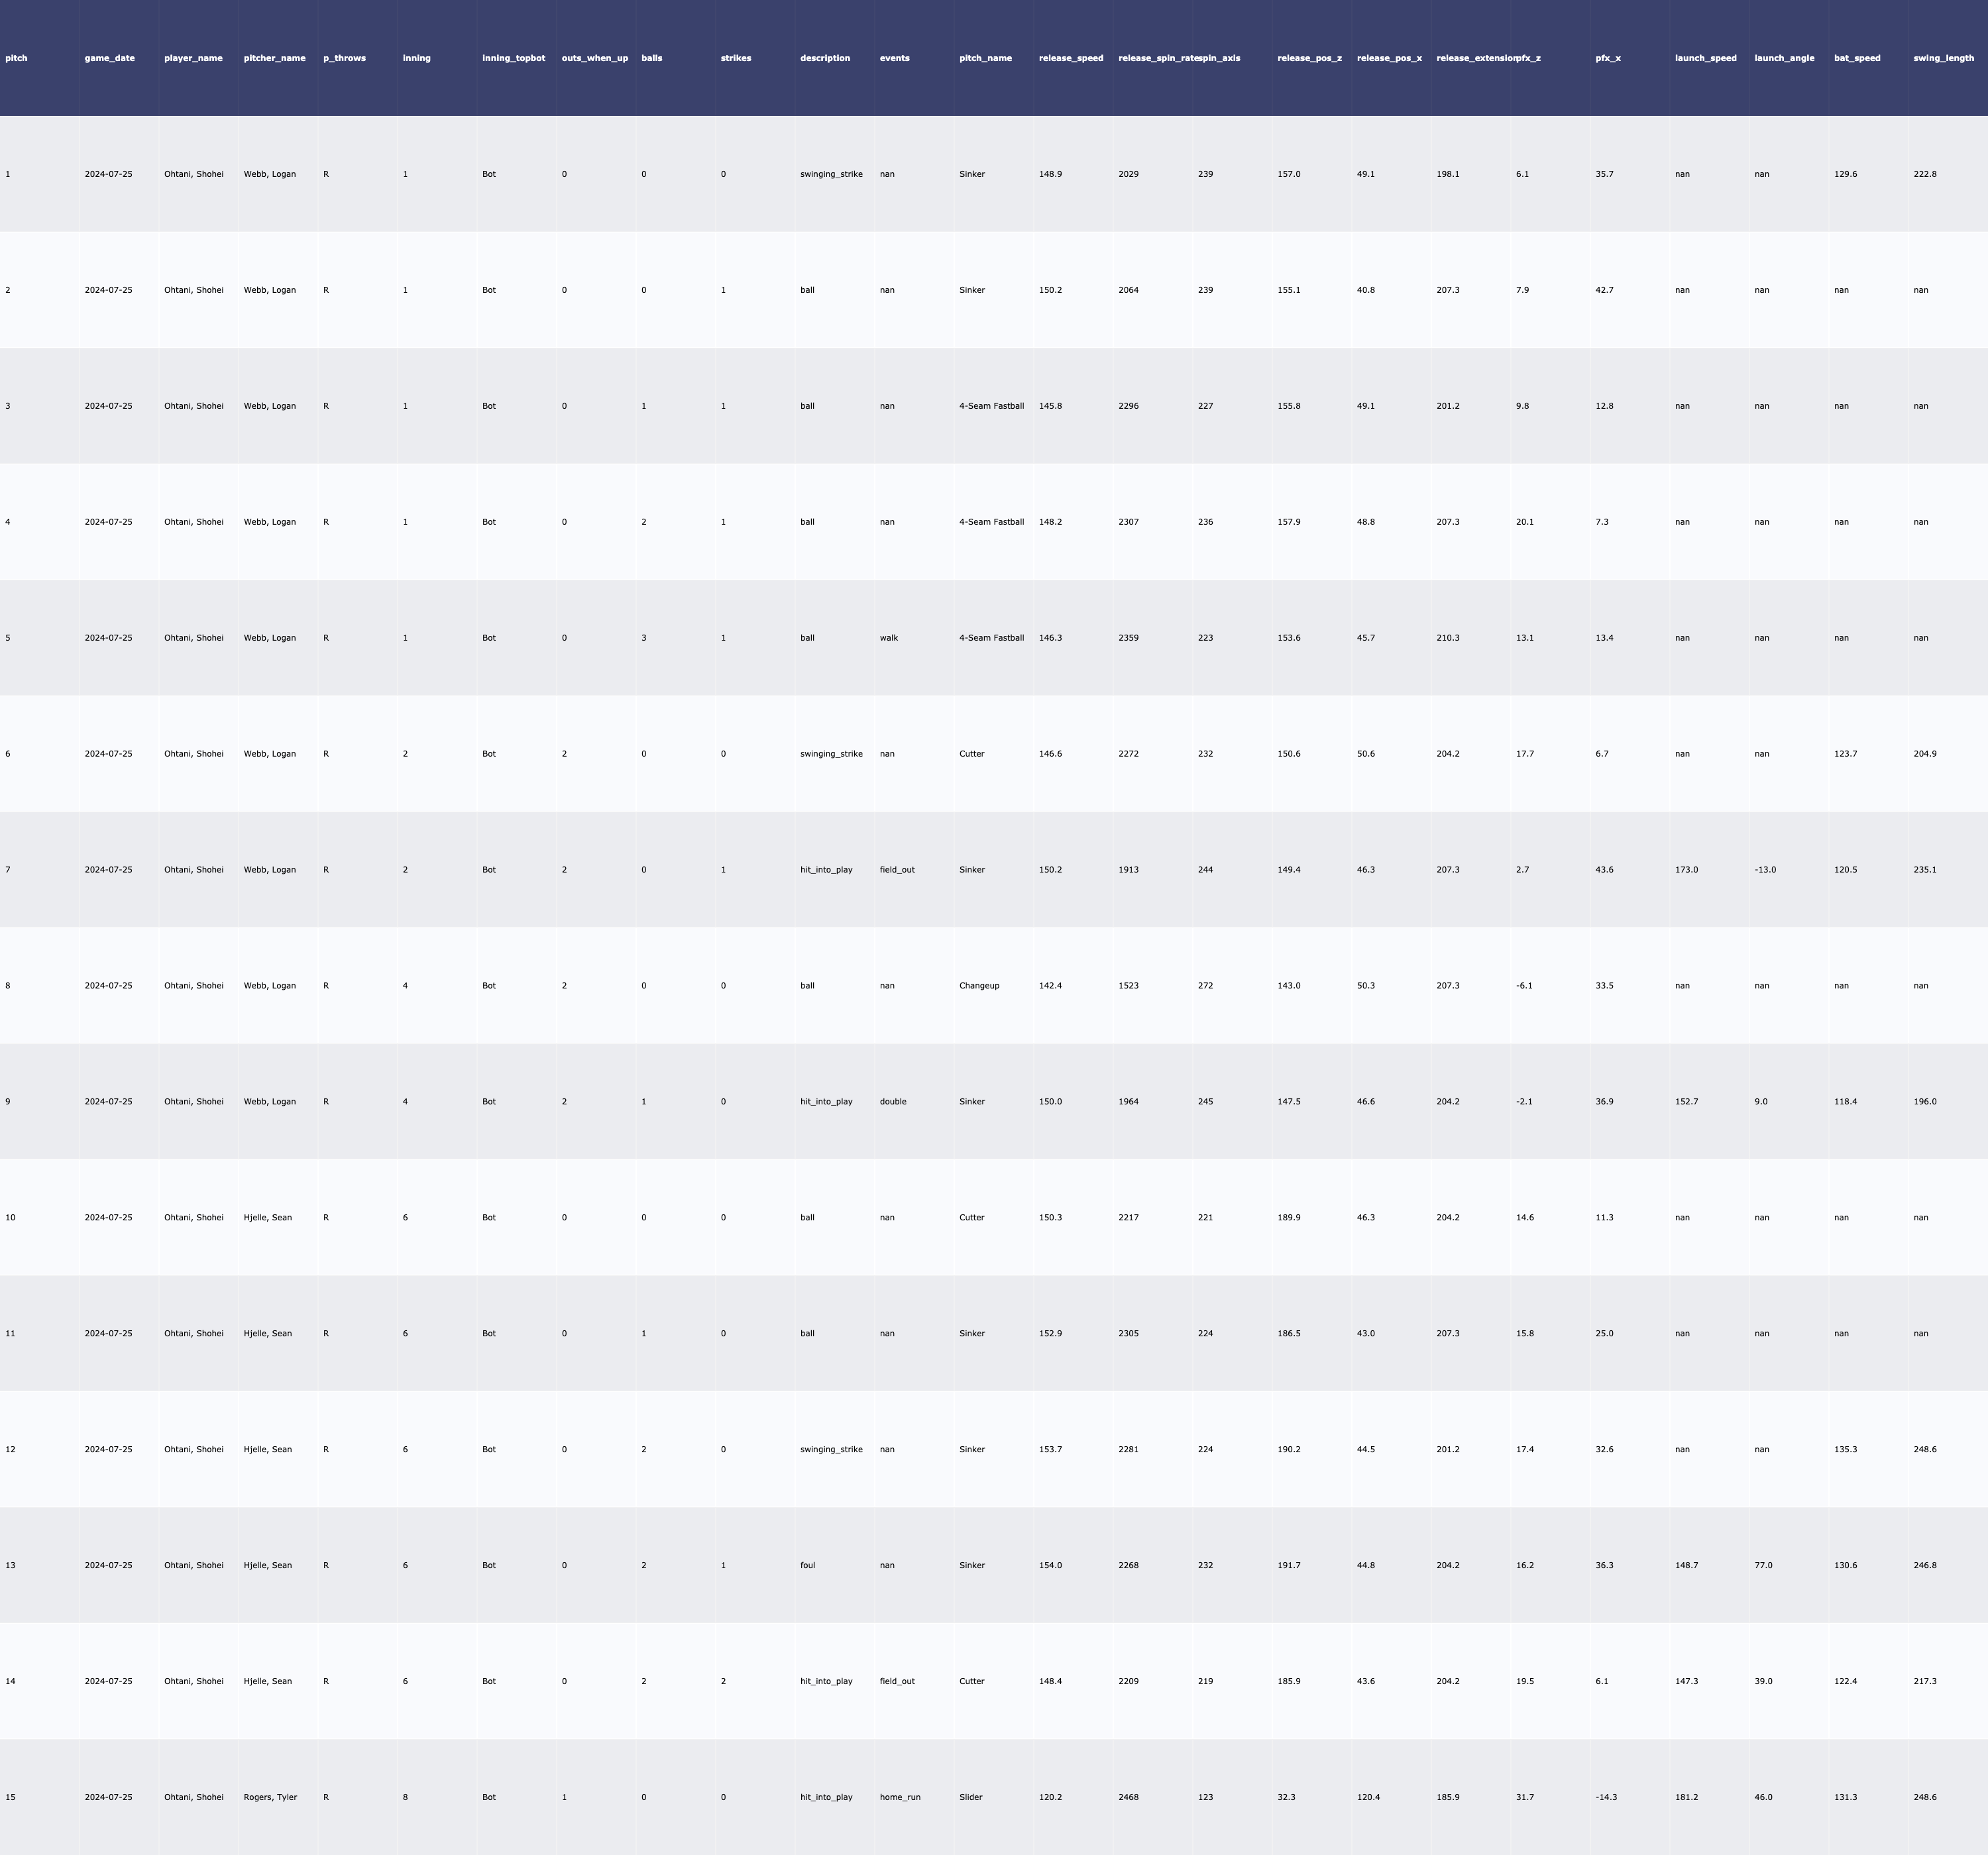This screenshot has height=1855, width=1988.
Task: Click spin rate value 2468
Action: click(1128, 1797)
